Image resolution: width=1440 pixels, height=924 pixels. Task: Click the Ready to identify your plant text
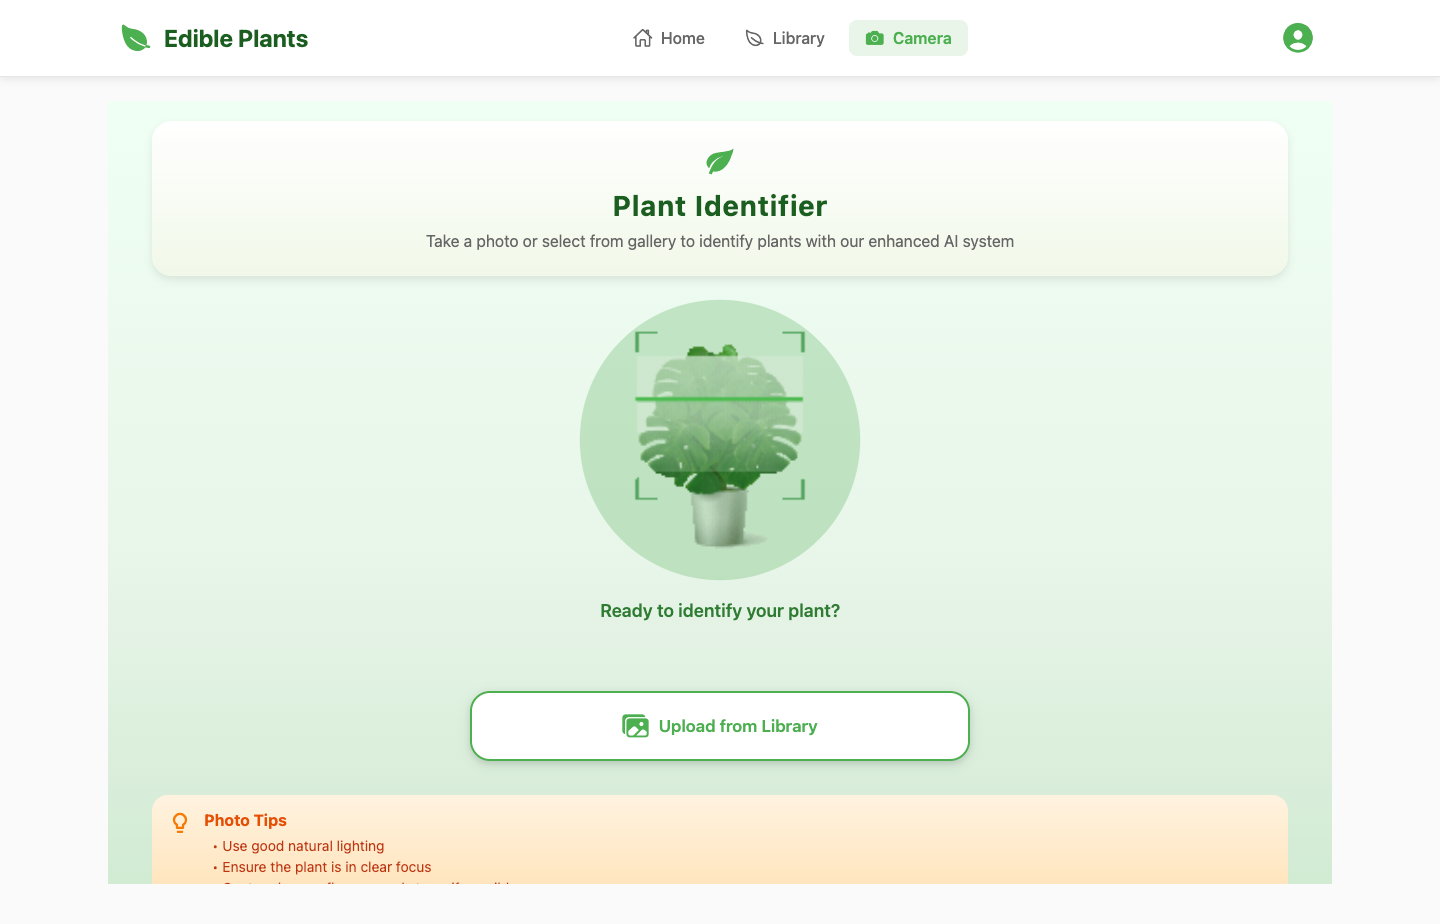tap(719, 610)
